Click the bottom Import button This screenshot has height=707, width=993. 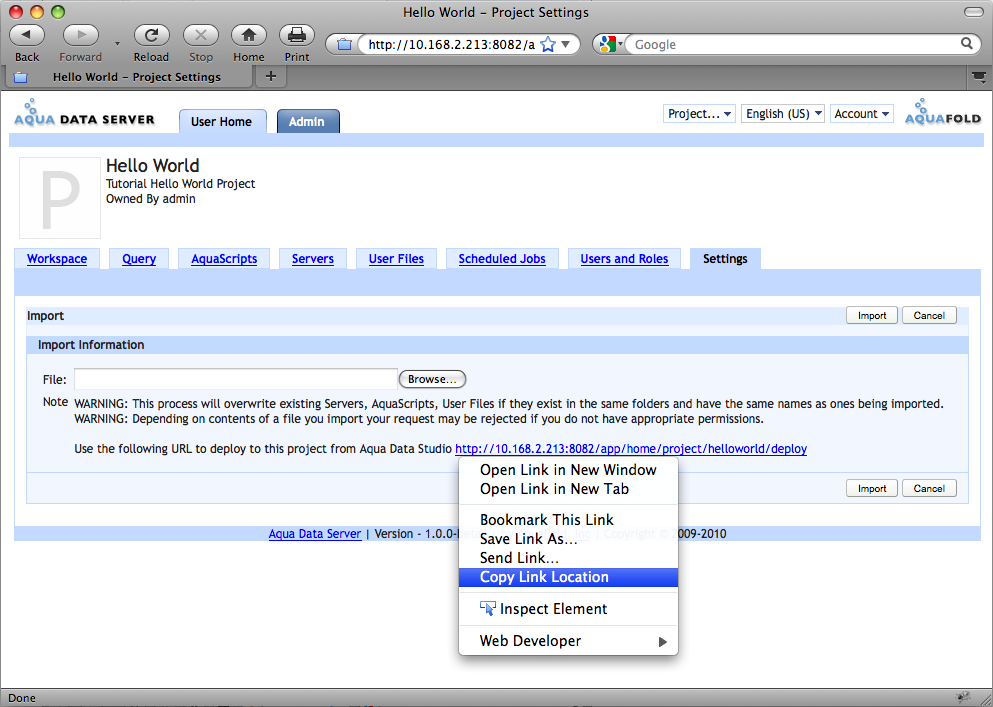[872, 488]
